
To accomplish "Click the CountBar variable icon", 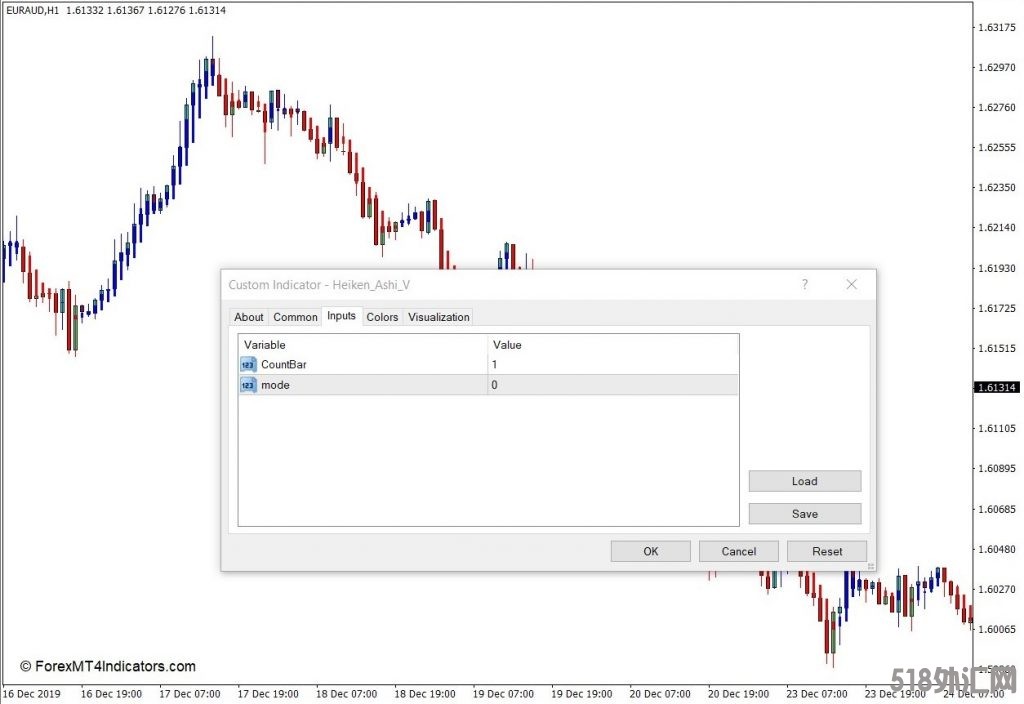I will 248,364.
